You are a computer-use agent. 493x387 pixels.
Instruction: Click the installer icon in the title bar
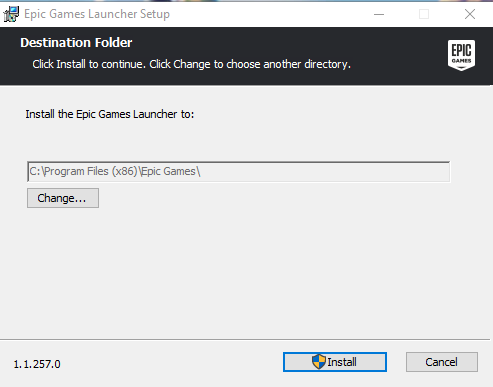pos(11,14)
